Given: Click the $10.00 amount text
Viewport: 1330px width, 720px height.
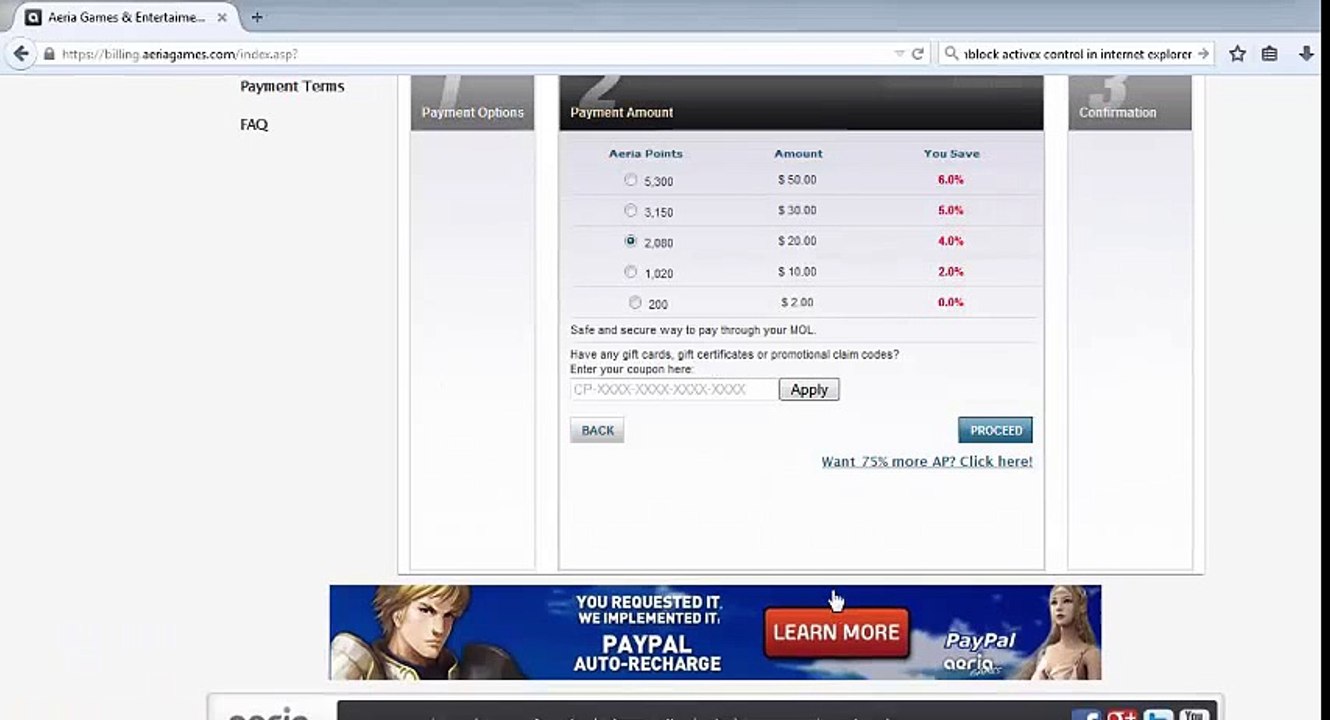Looking at the screenshot, I should point(797,272).
